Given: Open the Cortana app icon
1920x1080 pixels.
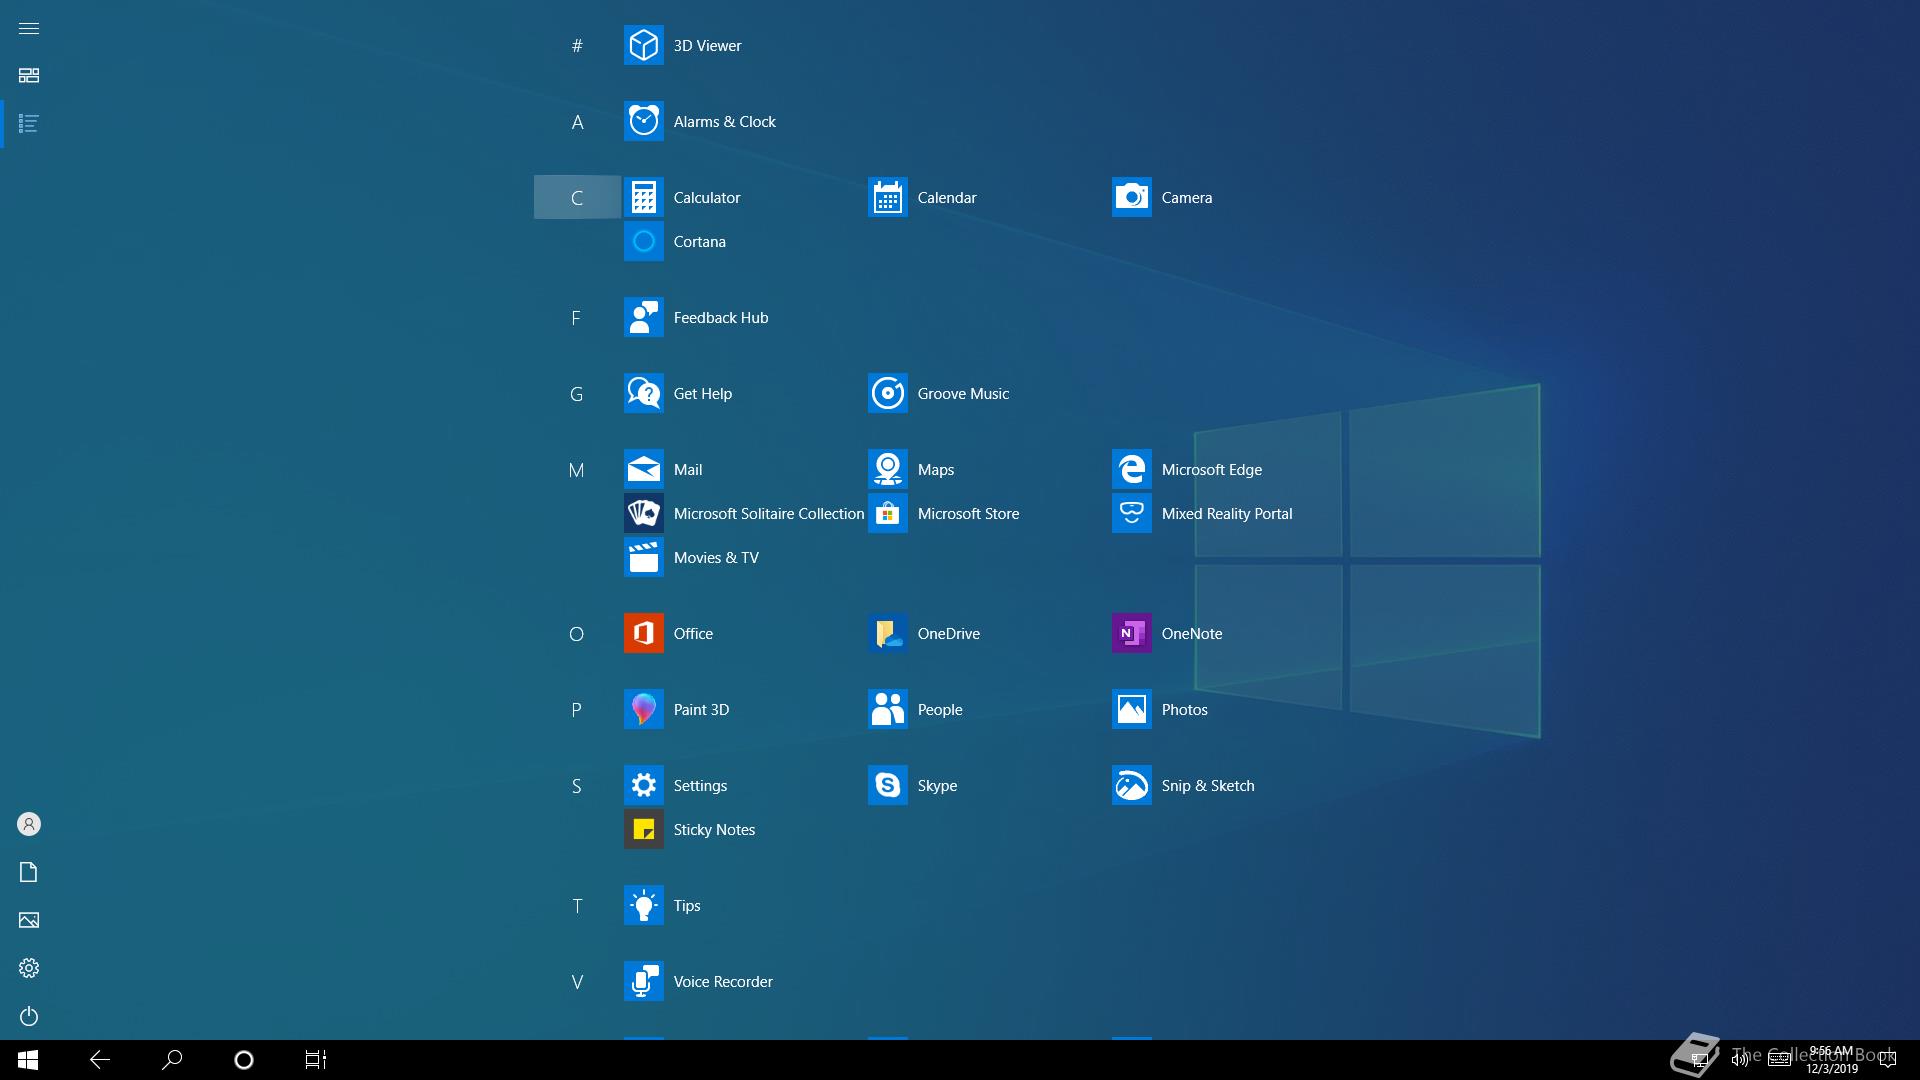Looking at the screenshot, I should click(x=643, y=241).
